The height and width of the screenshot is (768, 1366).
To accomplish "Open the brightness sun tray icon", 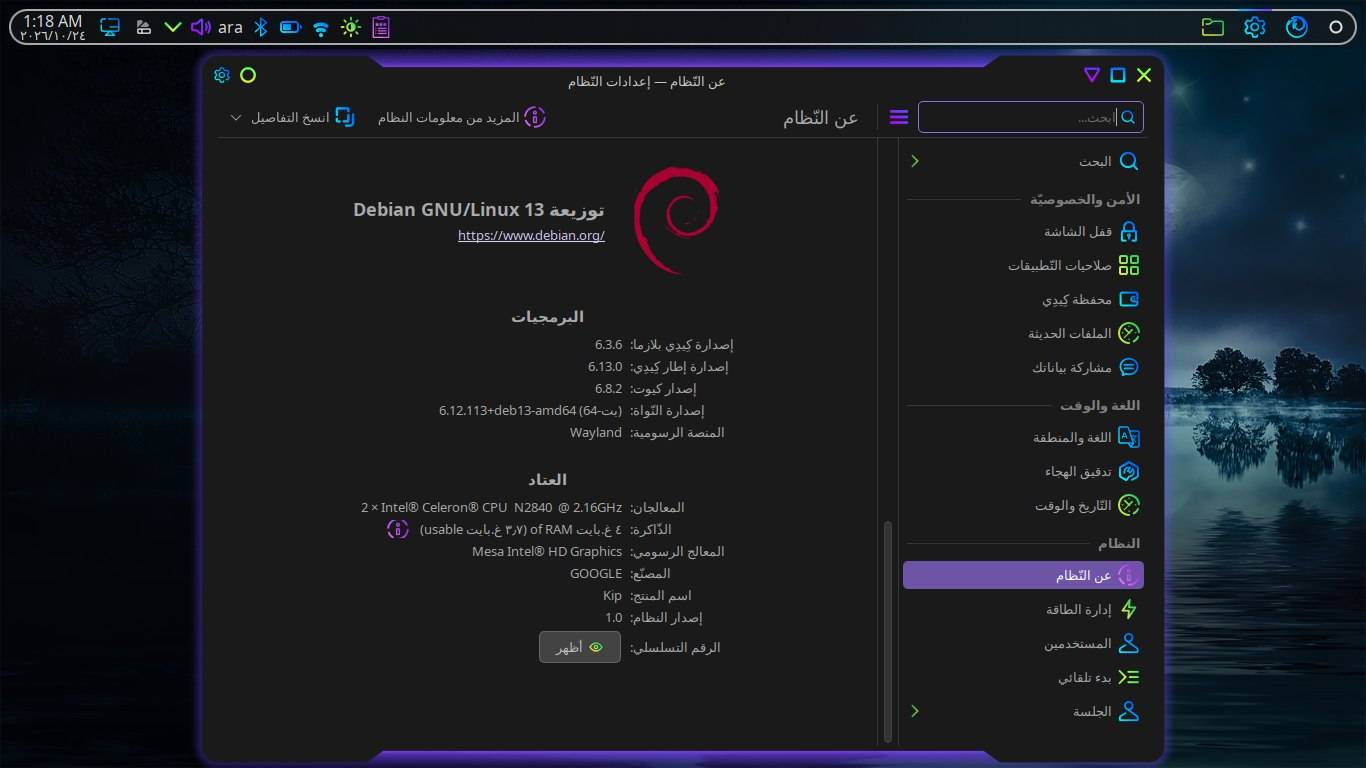I will point(350,27).
